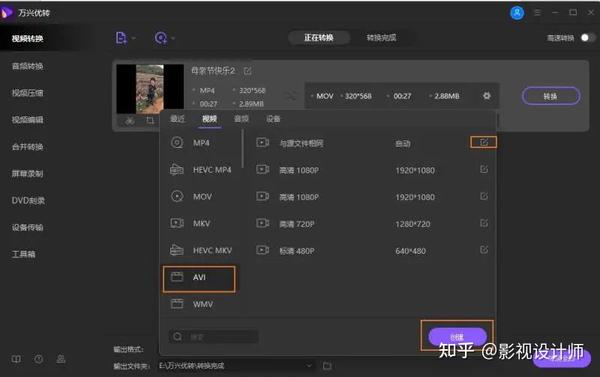Select AVI format in the list
The image size is (600, 377).
point(199,279)
